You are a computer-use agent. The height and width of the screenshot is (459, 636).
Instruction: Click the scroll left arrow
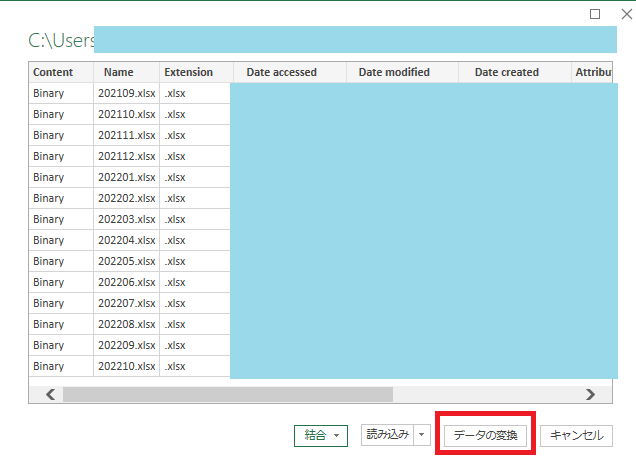pos(51,394)
